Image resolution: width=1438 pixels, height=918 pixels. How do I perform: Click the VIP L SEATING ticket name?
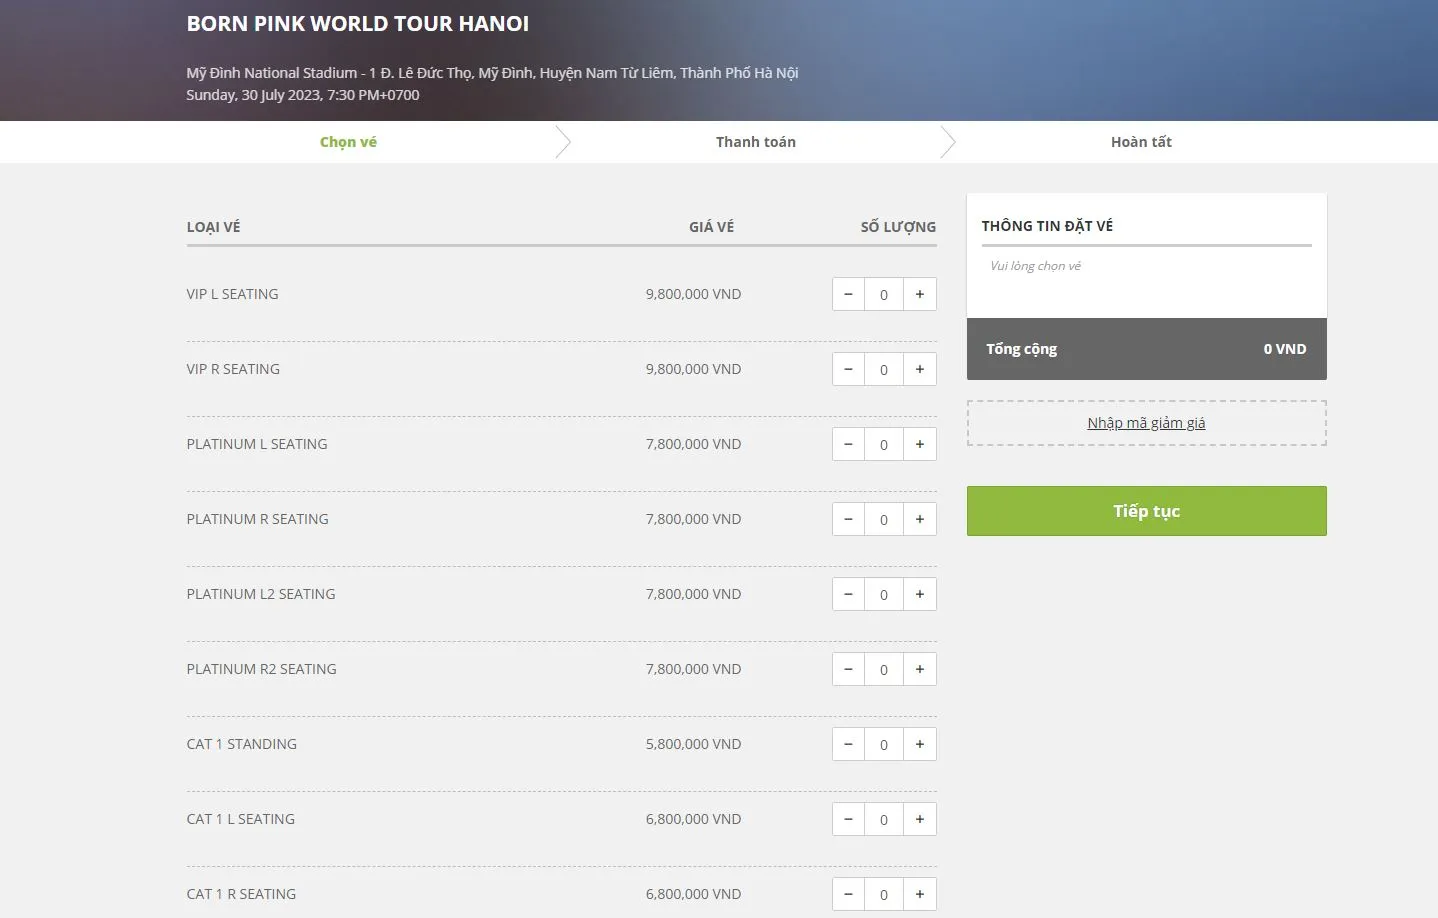click(x=232, y=294)
